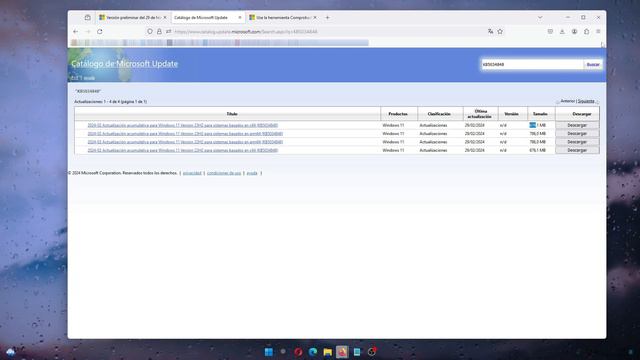Click the 676,1 MB size cell
Screen dimensions: 640x360
click(538, 150)
